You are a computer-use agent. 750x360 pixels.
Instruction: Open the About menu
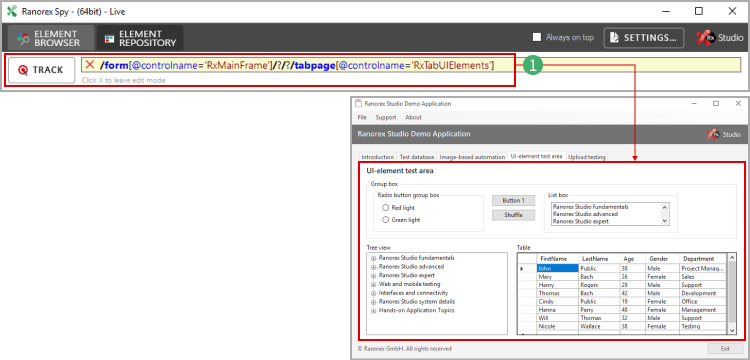[x=413, y=117]
